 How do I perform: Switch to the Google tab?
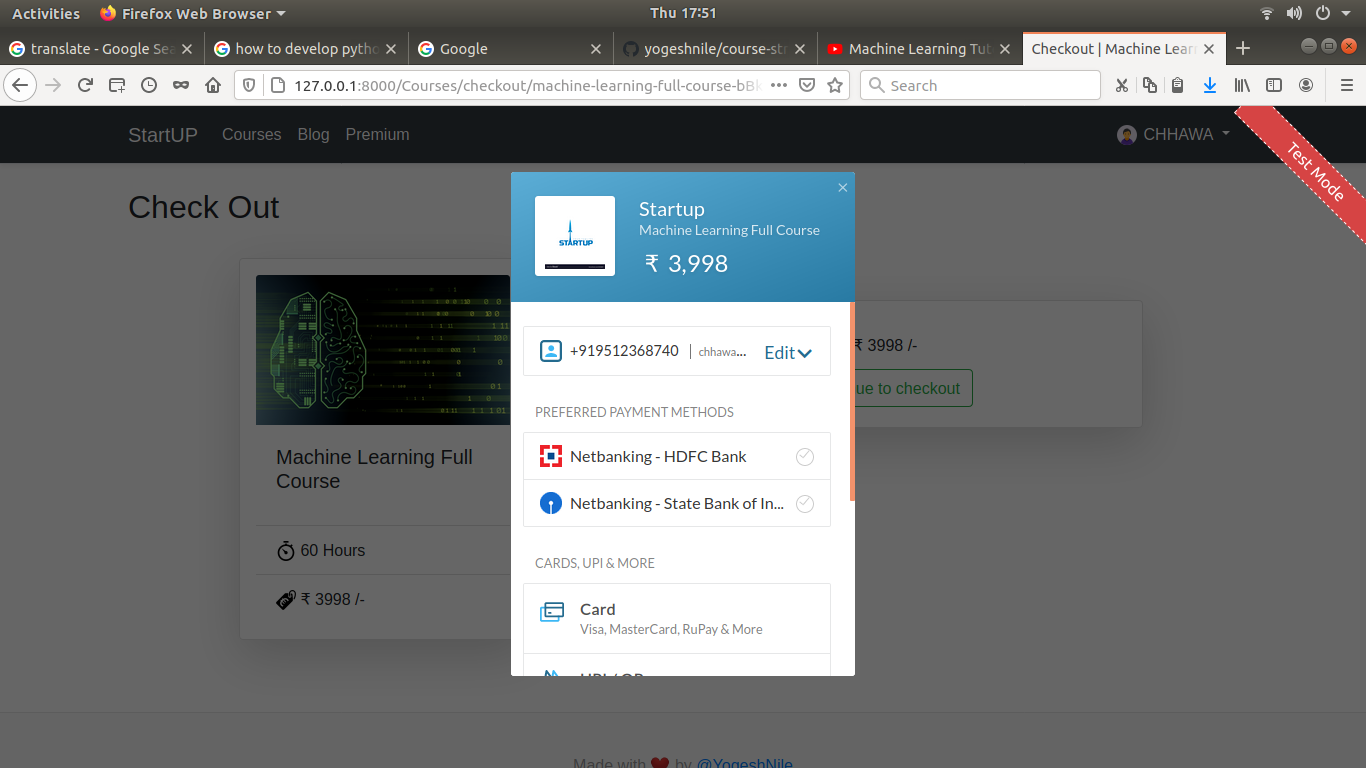tap(510, 48)
